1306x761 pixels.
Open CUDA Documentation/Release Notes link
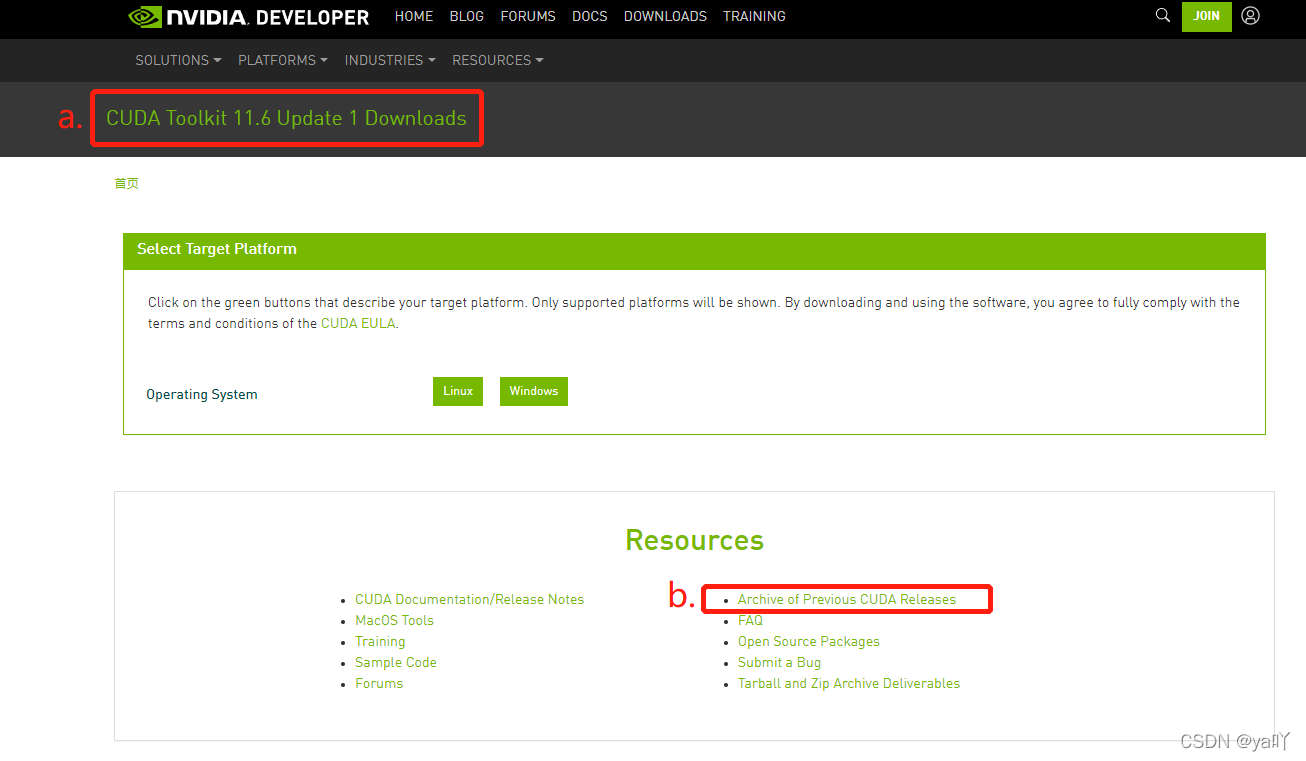coord(469,600)
